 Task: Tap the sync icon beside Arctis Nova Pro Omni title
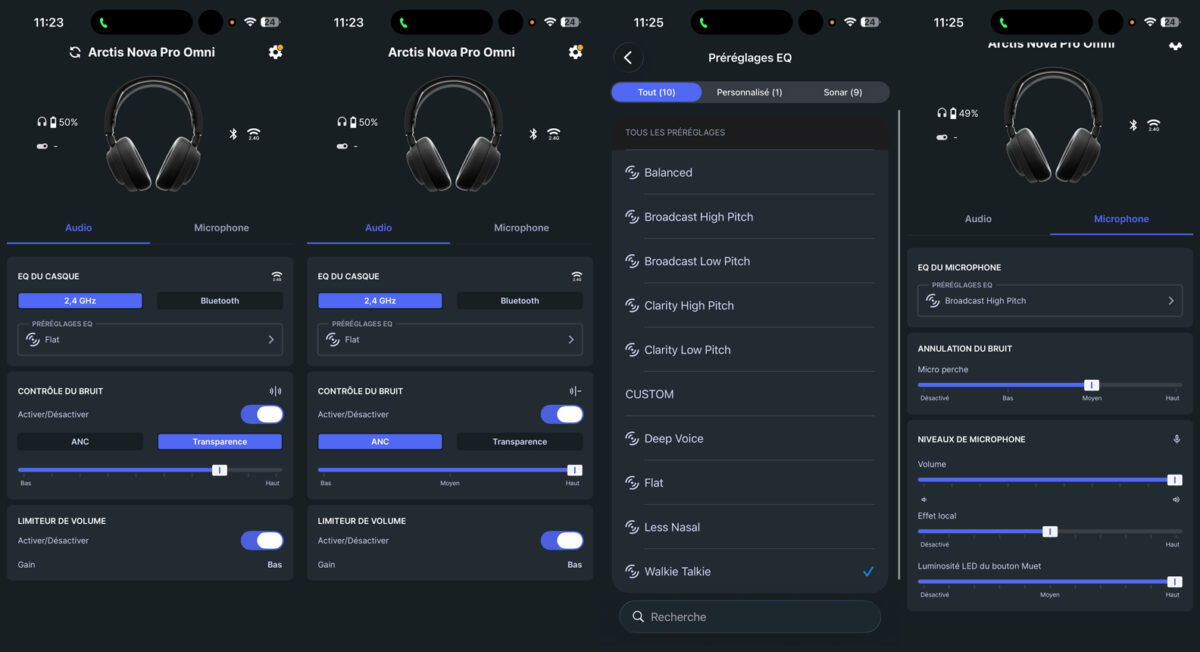[75, 52]
